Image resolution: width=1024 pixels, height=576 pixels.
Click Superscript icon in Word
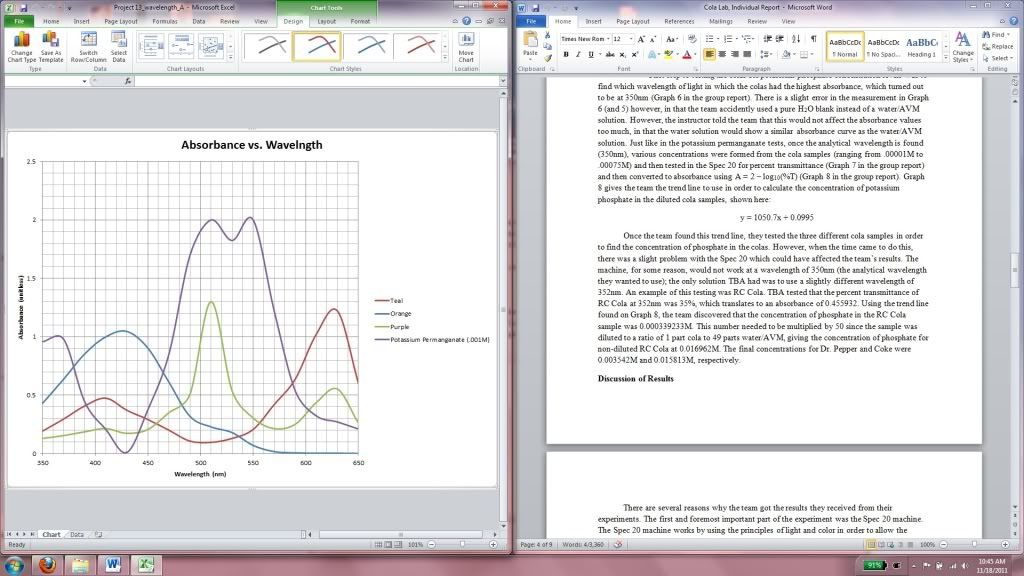tap(635, 54)
